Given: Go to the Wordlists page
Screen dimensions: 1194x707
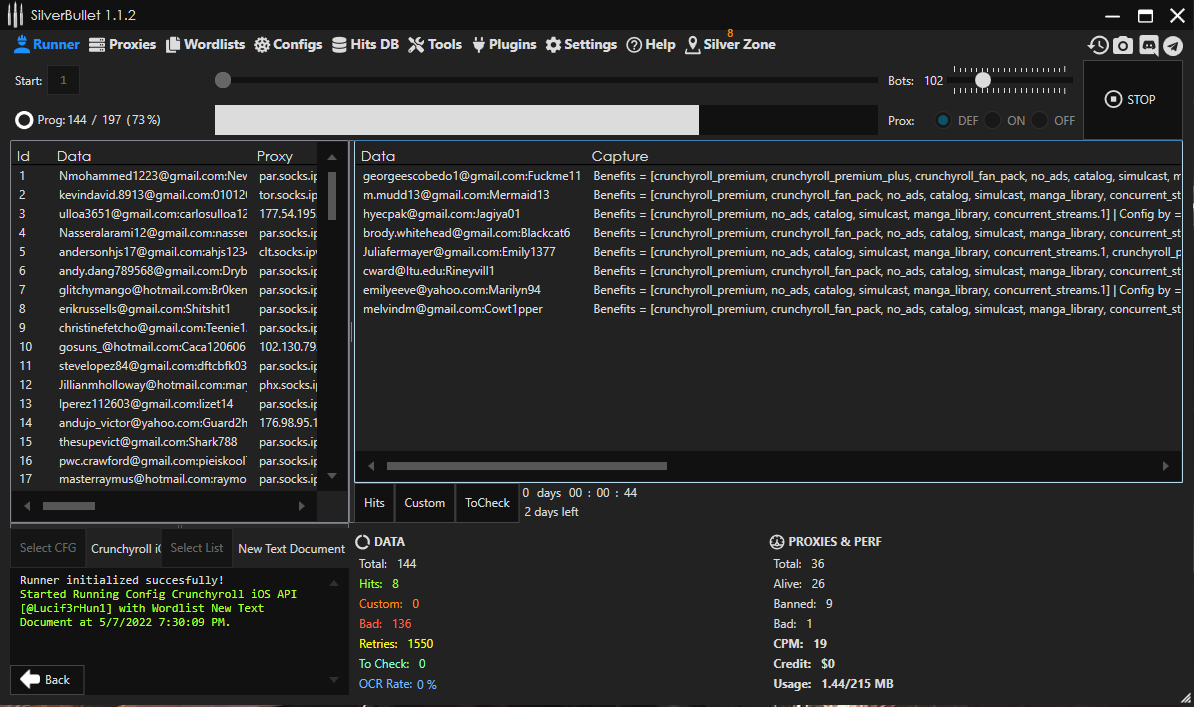Looking at the screenshot, I should [x=206, y=44].
